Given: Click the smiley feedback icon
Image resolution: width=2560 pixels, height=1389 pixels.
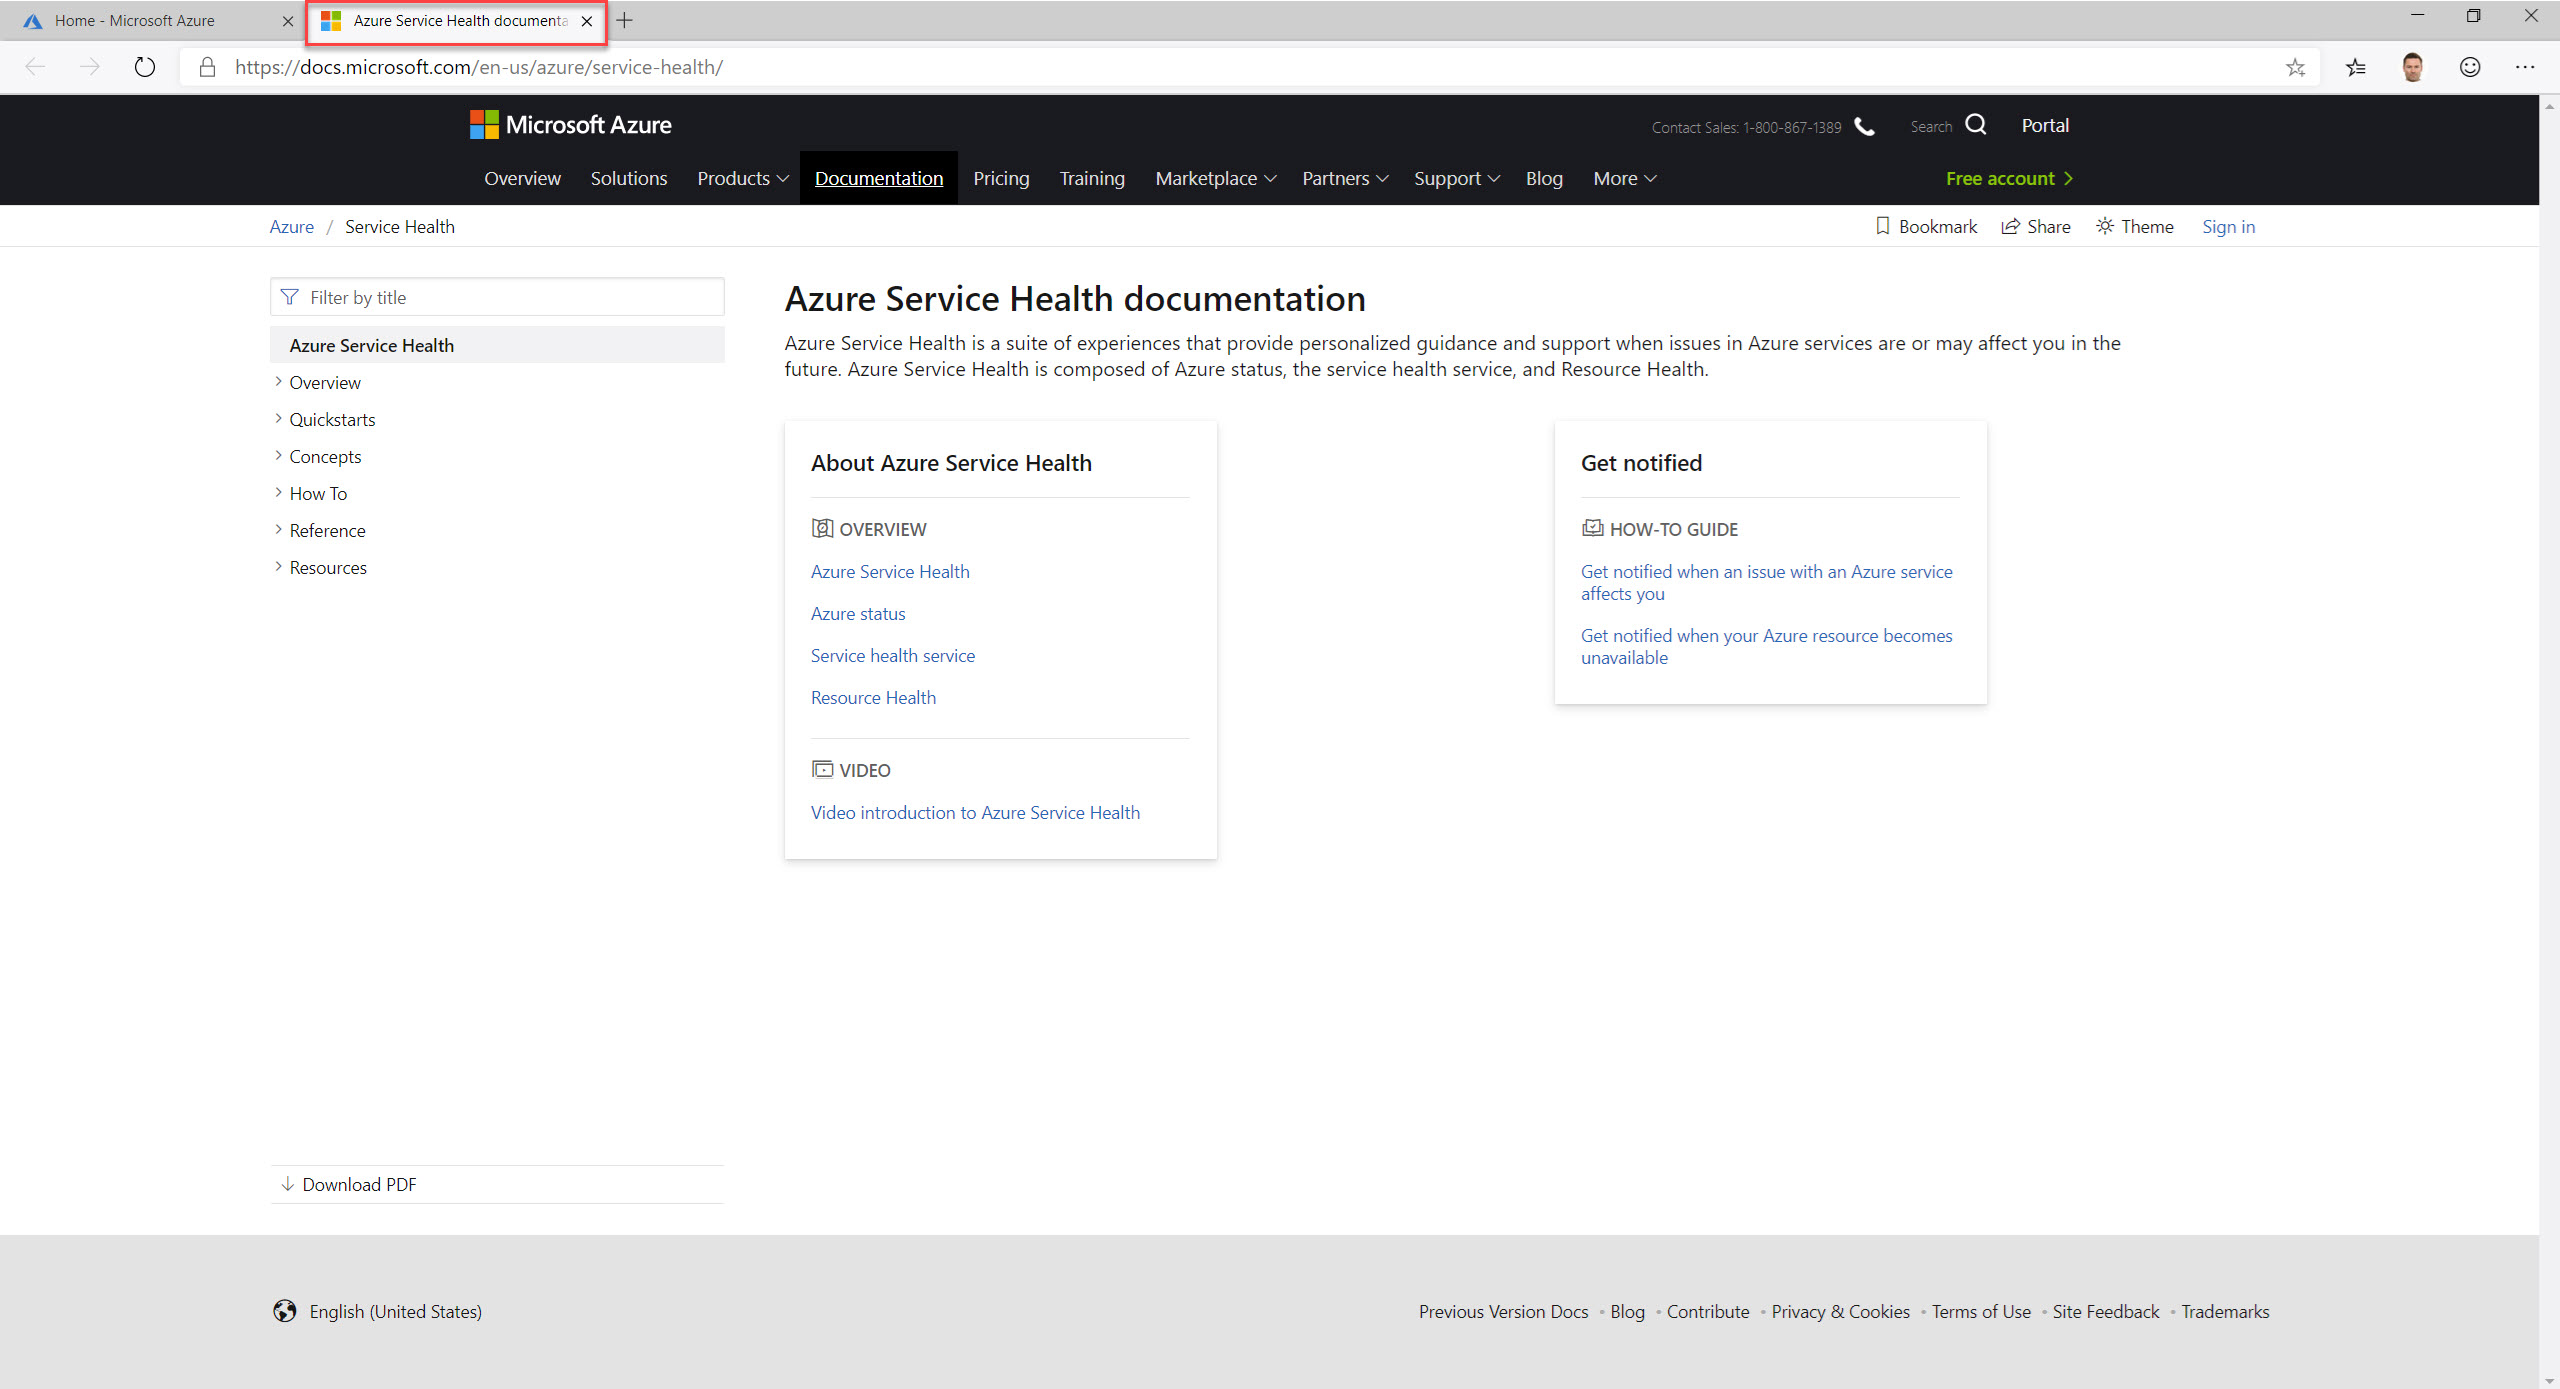Looking at the screenshot, I should (2470, 67).
